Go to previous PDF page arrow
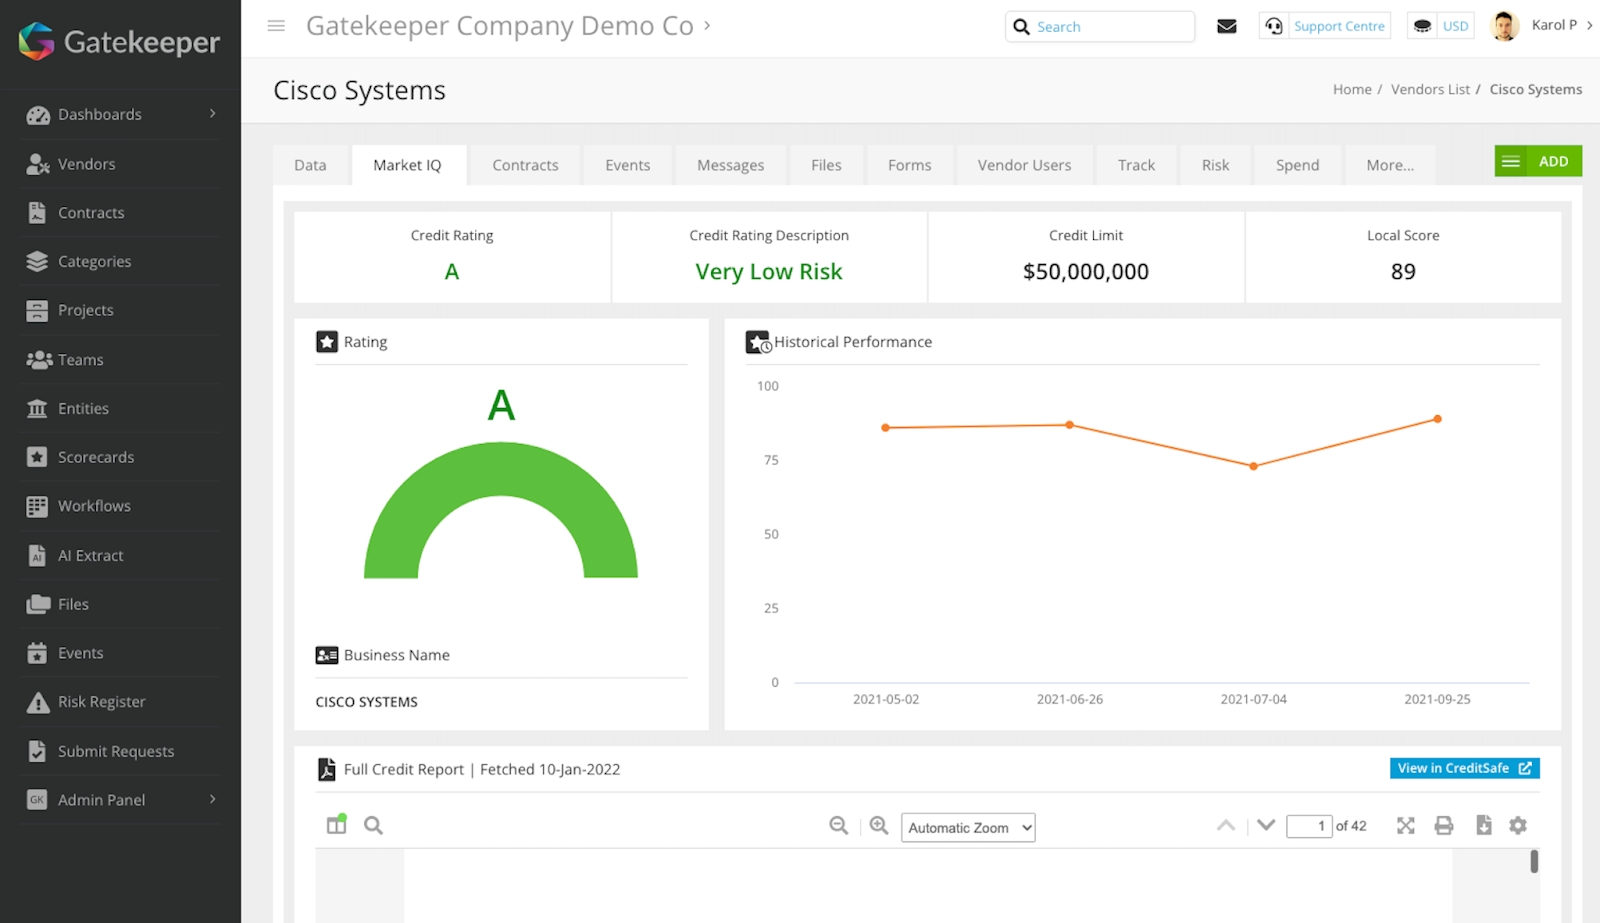This screenshot has height=923, width=1600. (1226, 825)
